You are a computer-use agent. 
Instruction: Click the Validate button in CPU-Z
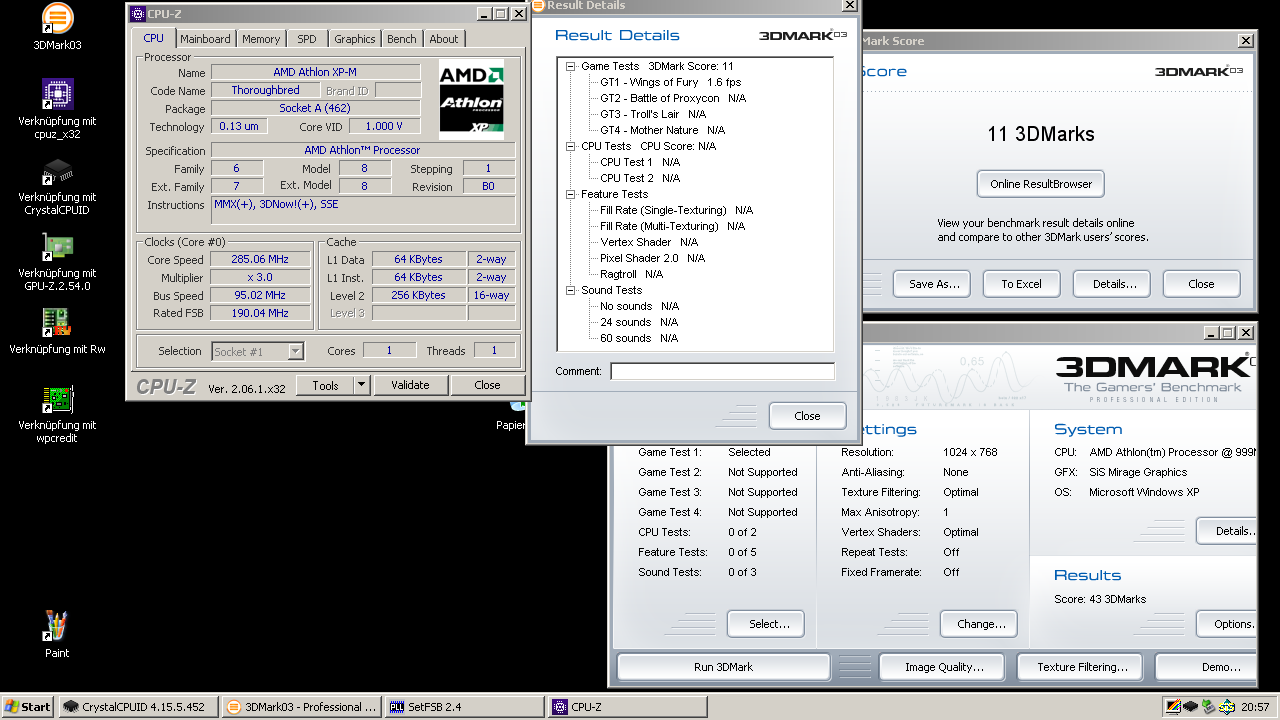[x=410, y=385]
